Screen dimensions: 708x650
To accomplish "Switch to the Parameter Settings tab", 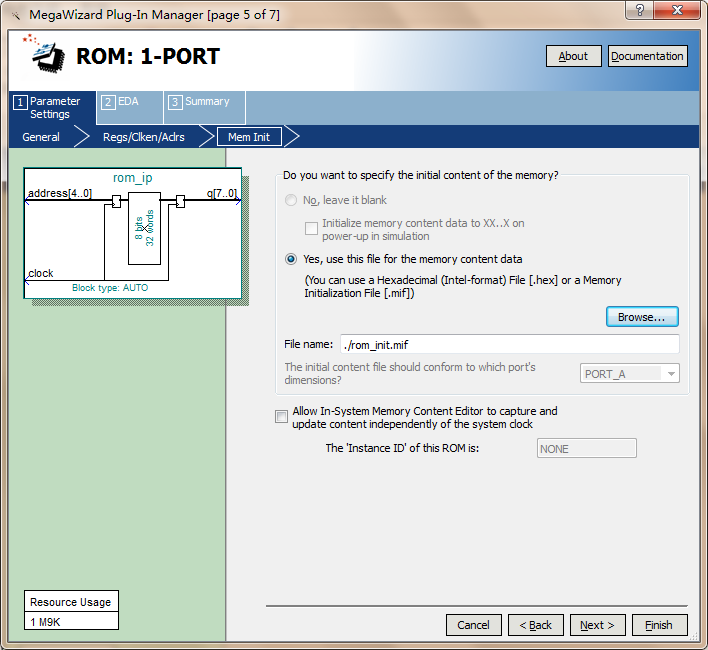I will [x=52, y=107].
